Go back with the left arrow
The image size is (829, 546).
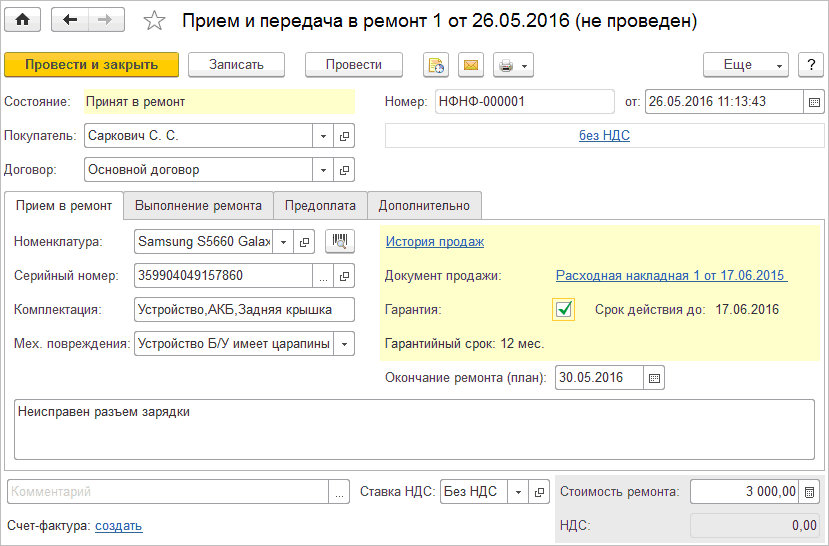pyautogui.click(x=70, y=20)
